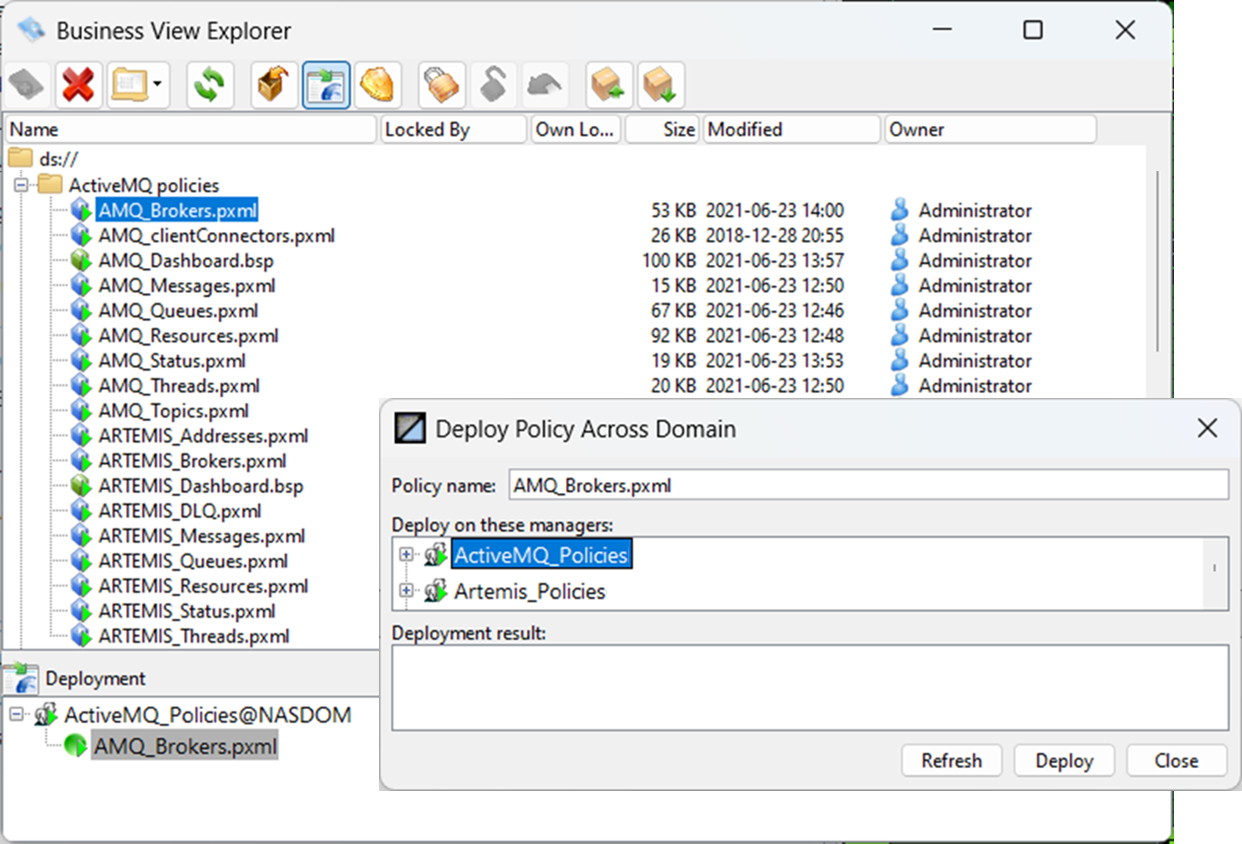Viewport: 1242px width, 844px height.
Task: Select AMQ_Status.pxml file
Action: pos(171,360)
